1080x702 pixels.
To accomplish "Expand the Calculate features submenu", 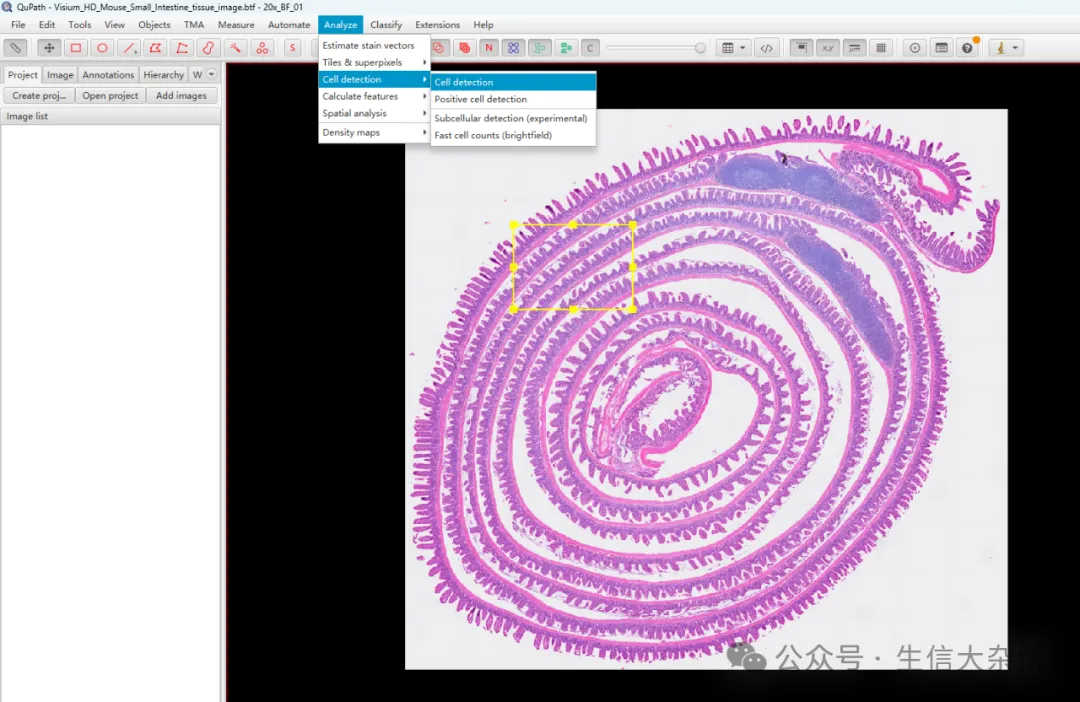I will coord(374,96).
